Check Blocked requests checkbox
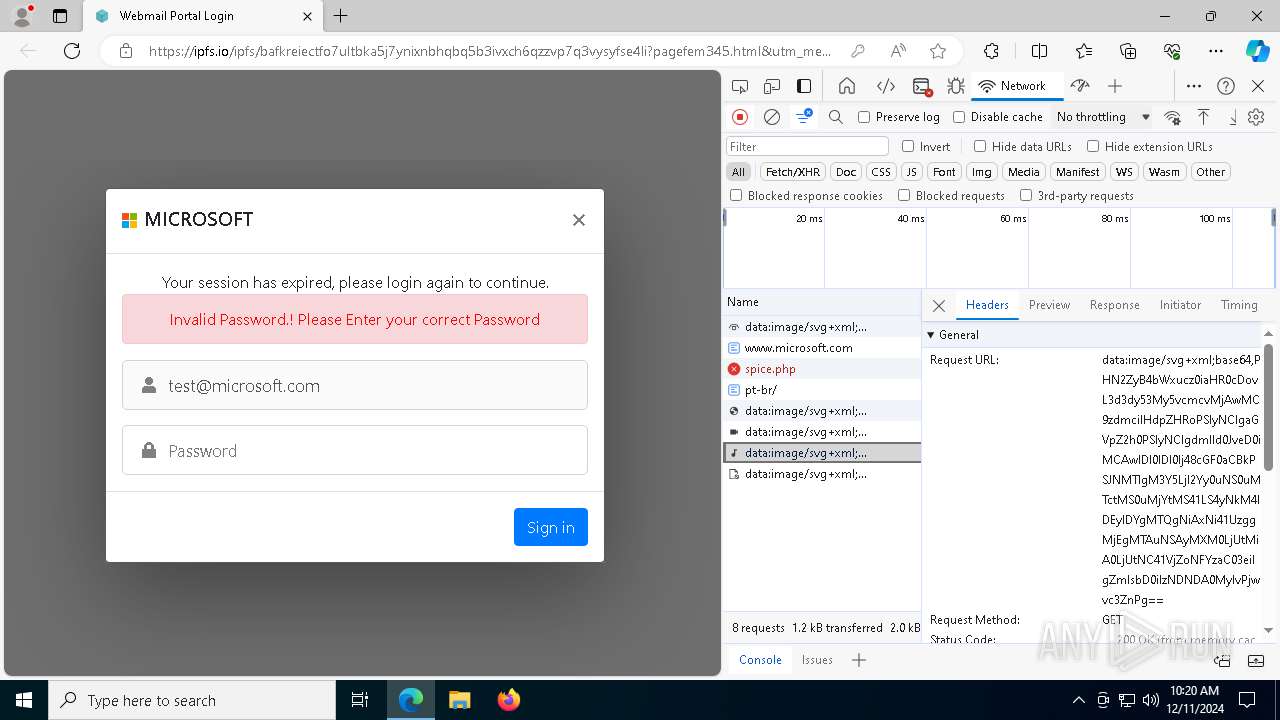The width and height of the screenshot is (1280, 720). click(x=904, y=196)
